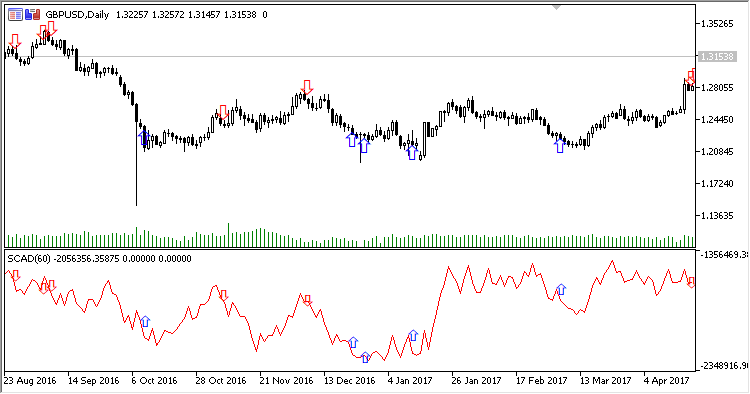Image resolution: width=750 pixels, height=394 pixels.
Task: Click the 13 Mar 2017 date label
Action: coord(606,381)
